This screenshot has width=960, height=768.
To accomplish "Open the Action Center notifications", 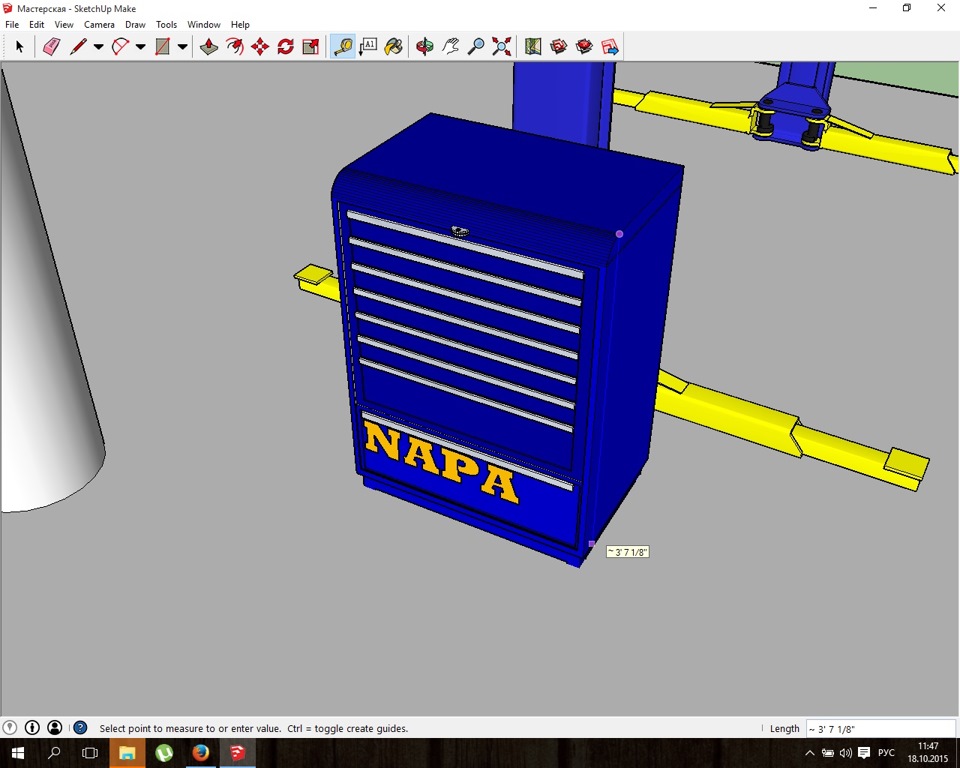I will (864, 753).
